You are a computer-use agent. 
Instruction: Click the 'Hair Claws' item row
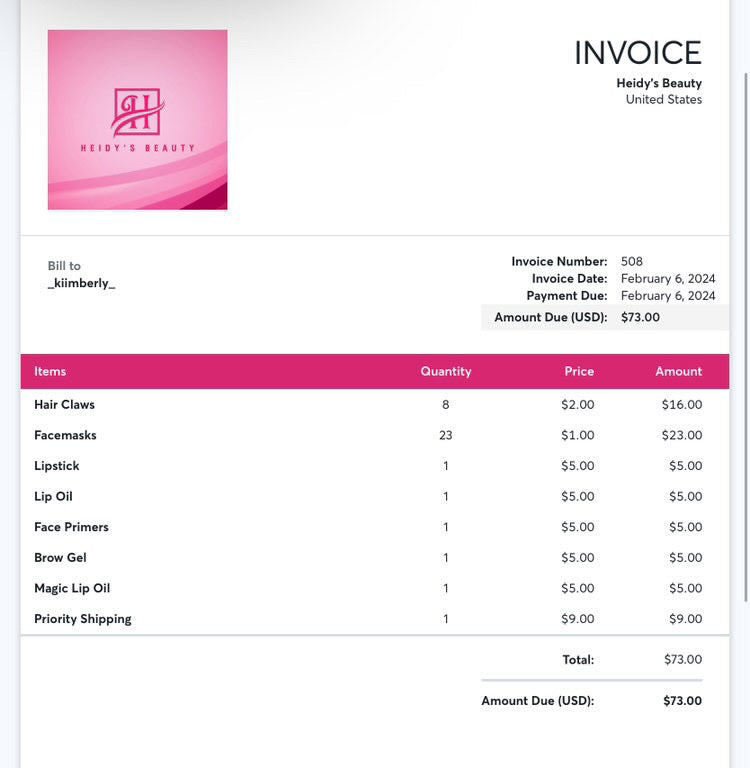375,405
